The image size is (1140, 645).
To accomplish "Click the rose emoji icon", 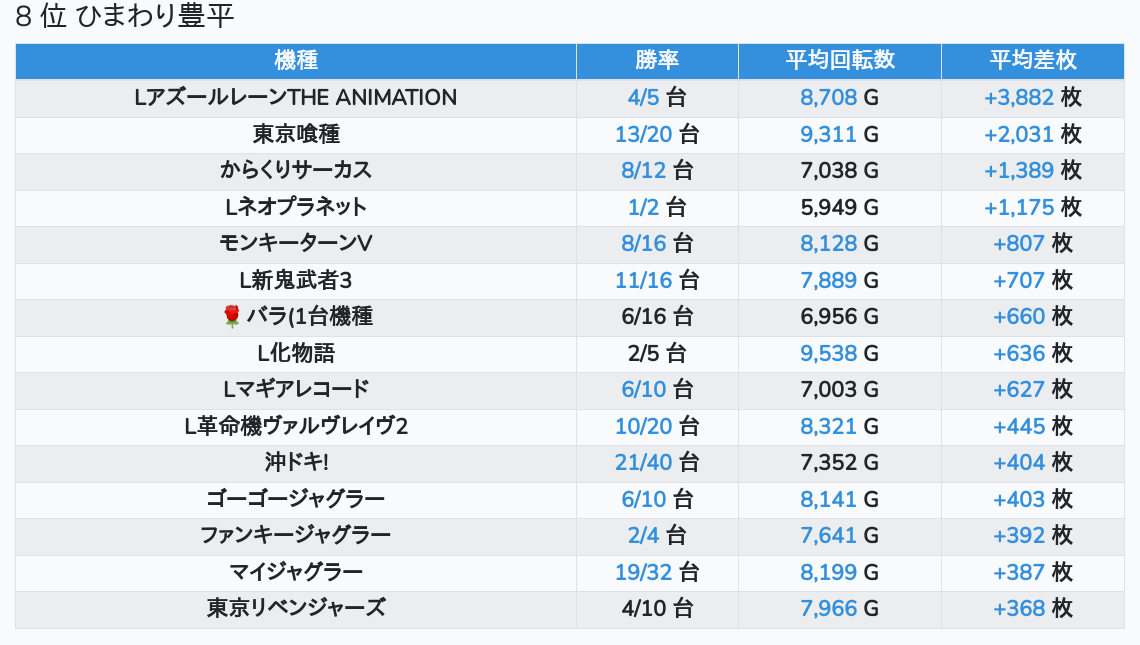I will tap(232, 317).
